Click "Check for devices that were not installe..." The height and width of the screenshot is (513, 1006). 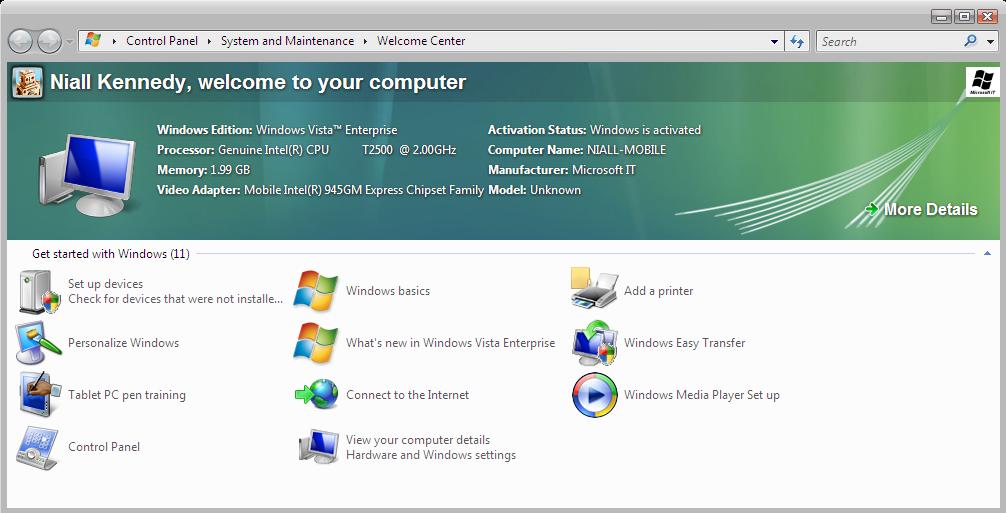click(175, 299)
